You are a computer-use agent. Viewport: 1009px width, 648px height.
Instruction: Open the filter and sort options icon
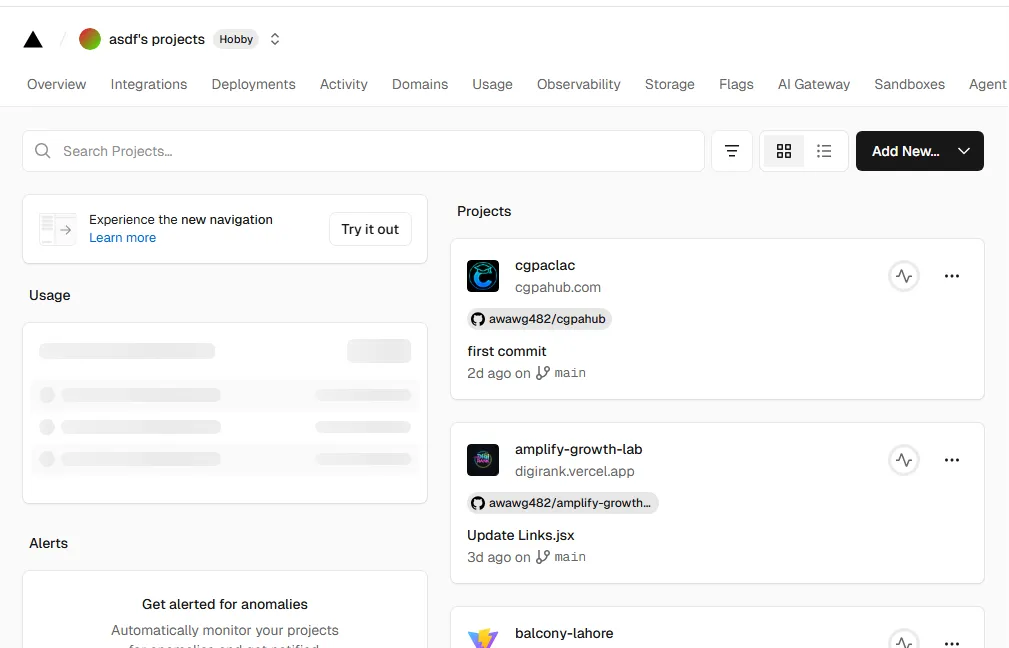pyautogui.click(x=732, y=151)
